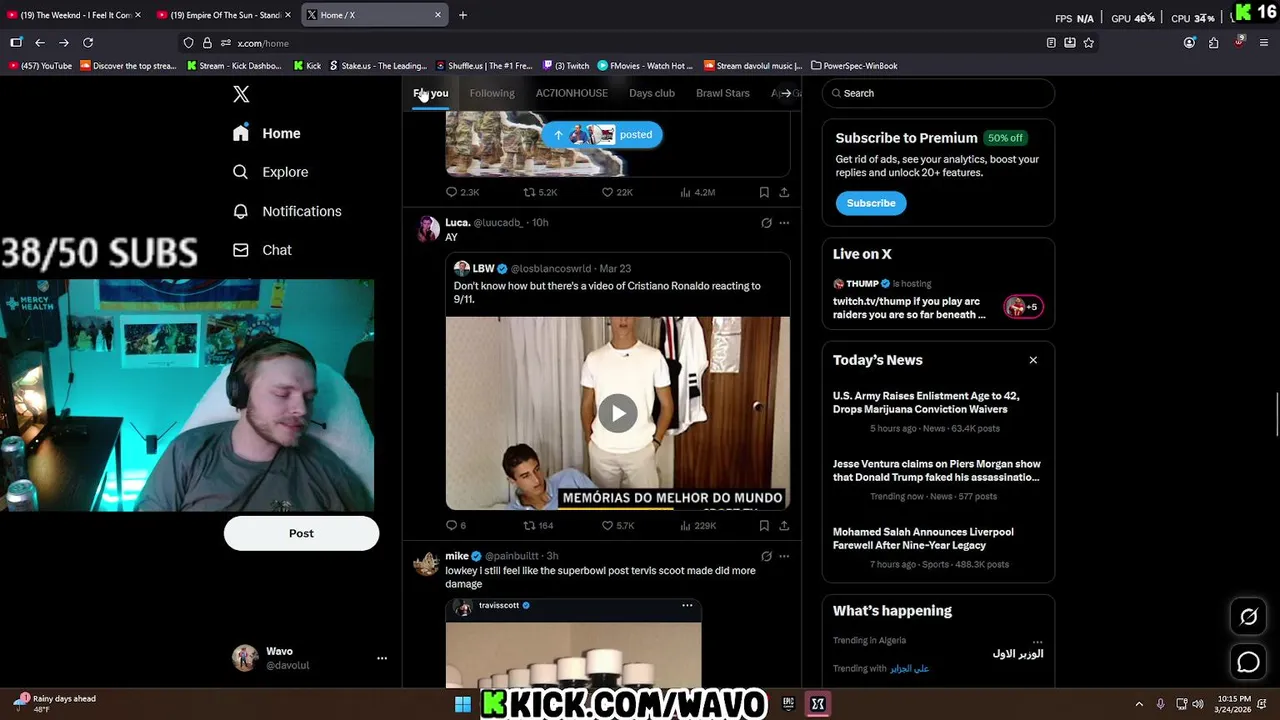Open Notifications in the sidebar
This screenshot has width=1280, height=720.
click(x=287, y=211)
